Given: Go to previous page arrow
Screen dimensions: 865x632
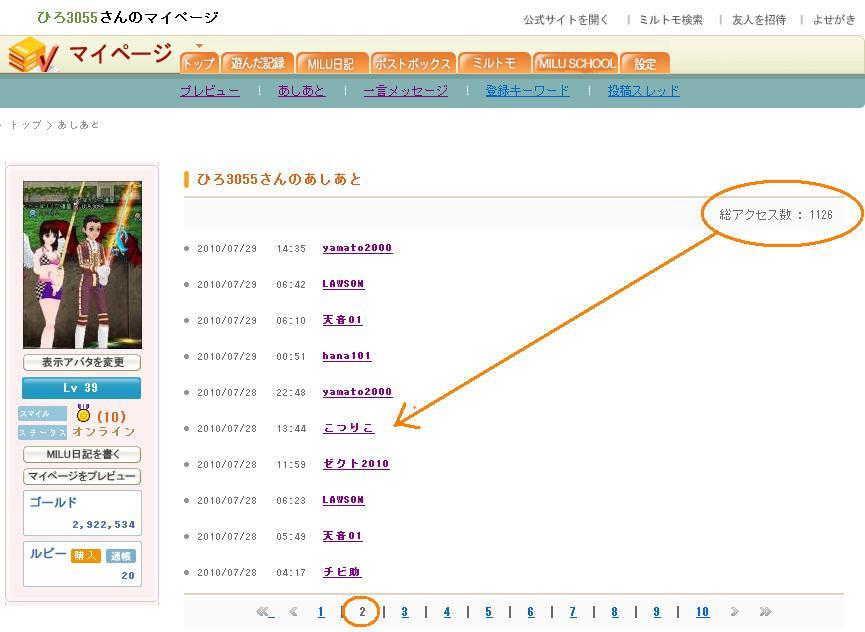Looking at the screenshot, I should (293, 612).
